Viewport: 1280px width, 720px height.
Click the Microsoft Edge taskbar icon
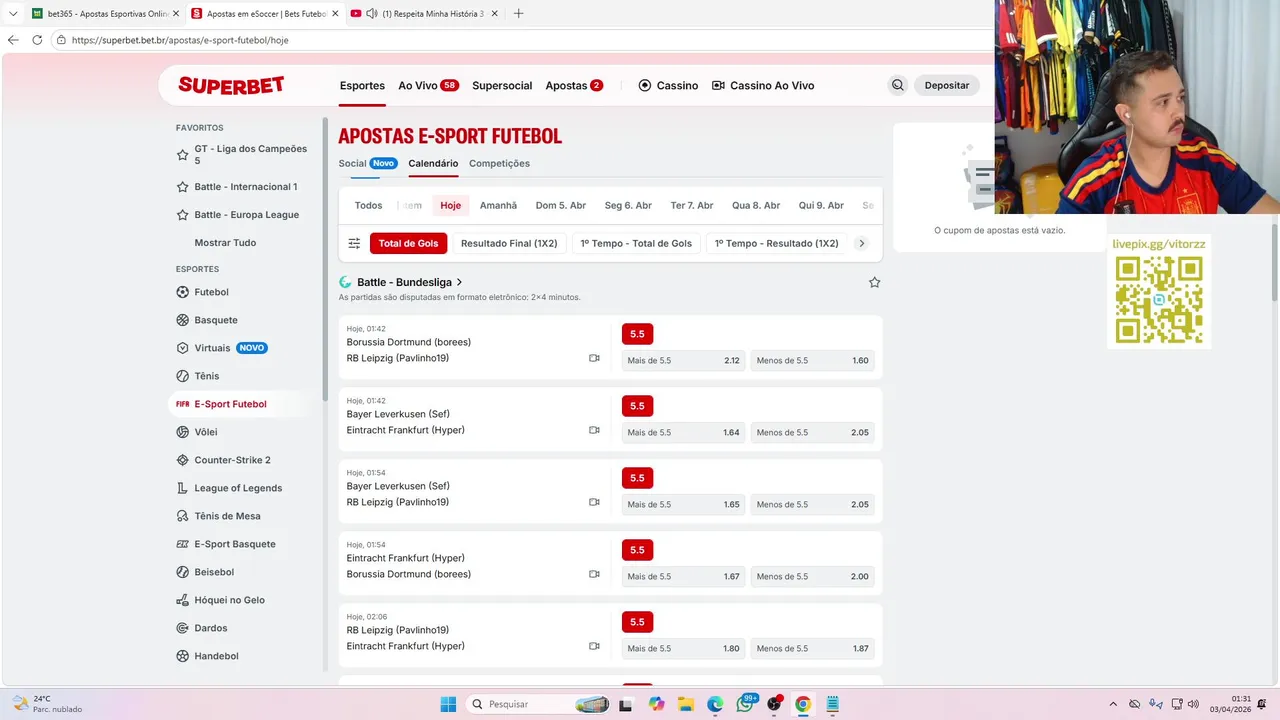coord(715,704)
